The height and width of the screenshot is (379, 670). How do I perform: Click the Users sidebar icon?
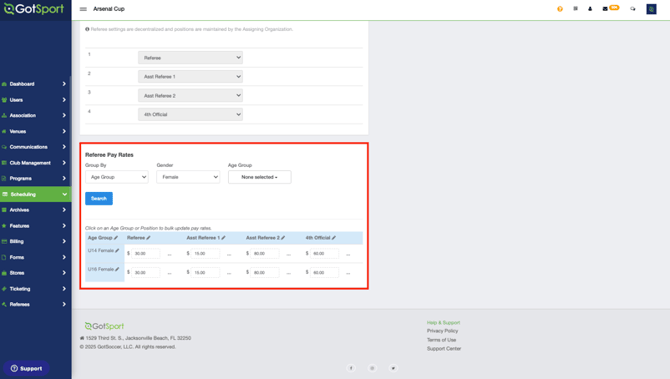pos(4,100)
